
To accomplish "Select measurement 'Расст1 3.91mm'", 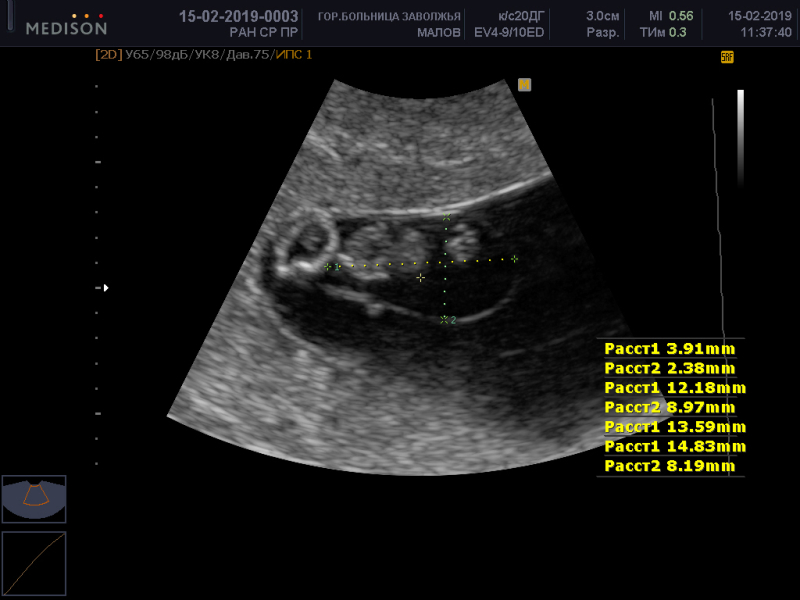I will click(670, 349).
